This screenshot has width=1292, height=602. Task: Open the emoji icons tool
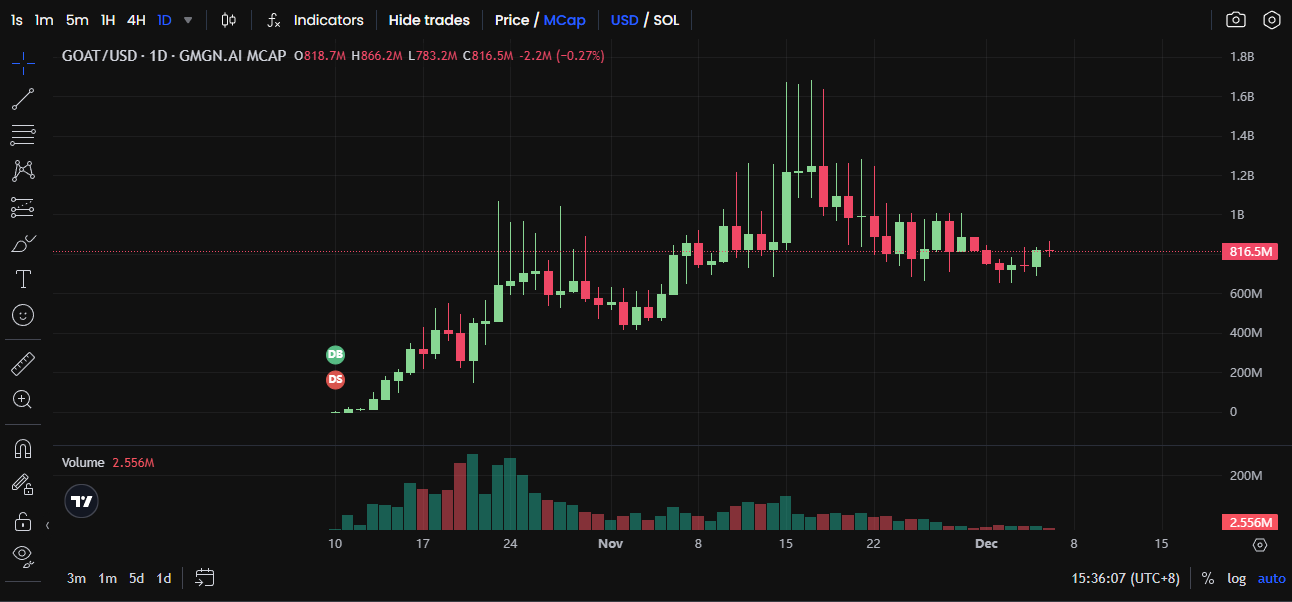point(23,315)
